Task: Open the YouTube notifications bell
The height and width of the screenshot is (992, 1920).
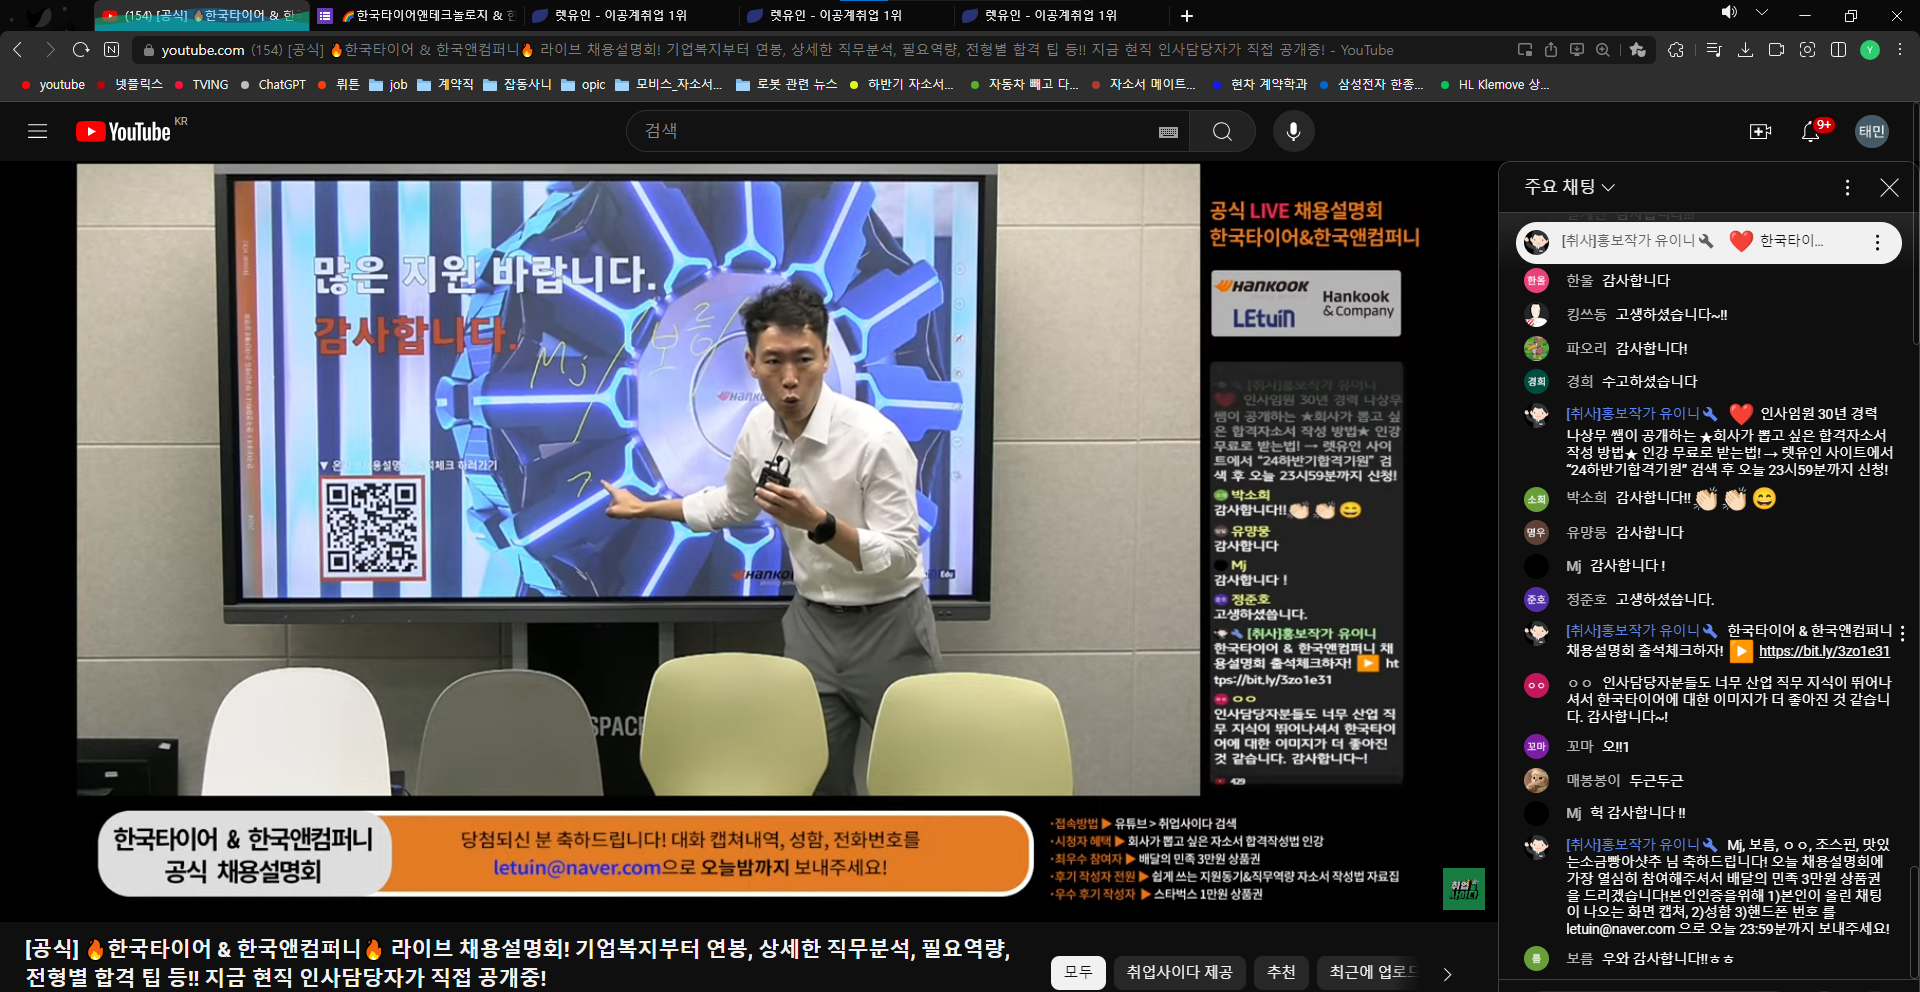Action: 1810,131
